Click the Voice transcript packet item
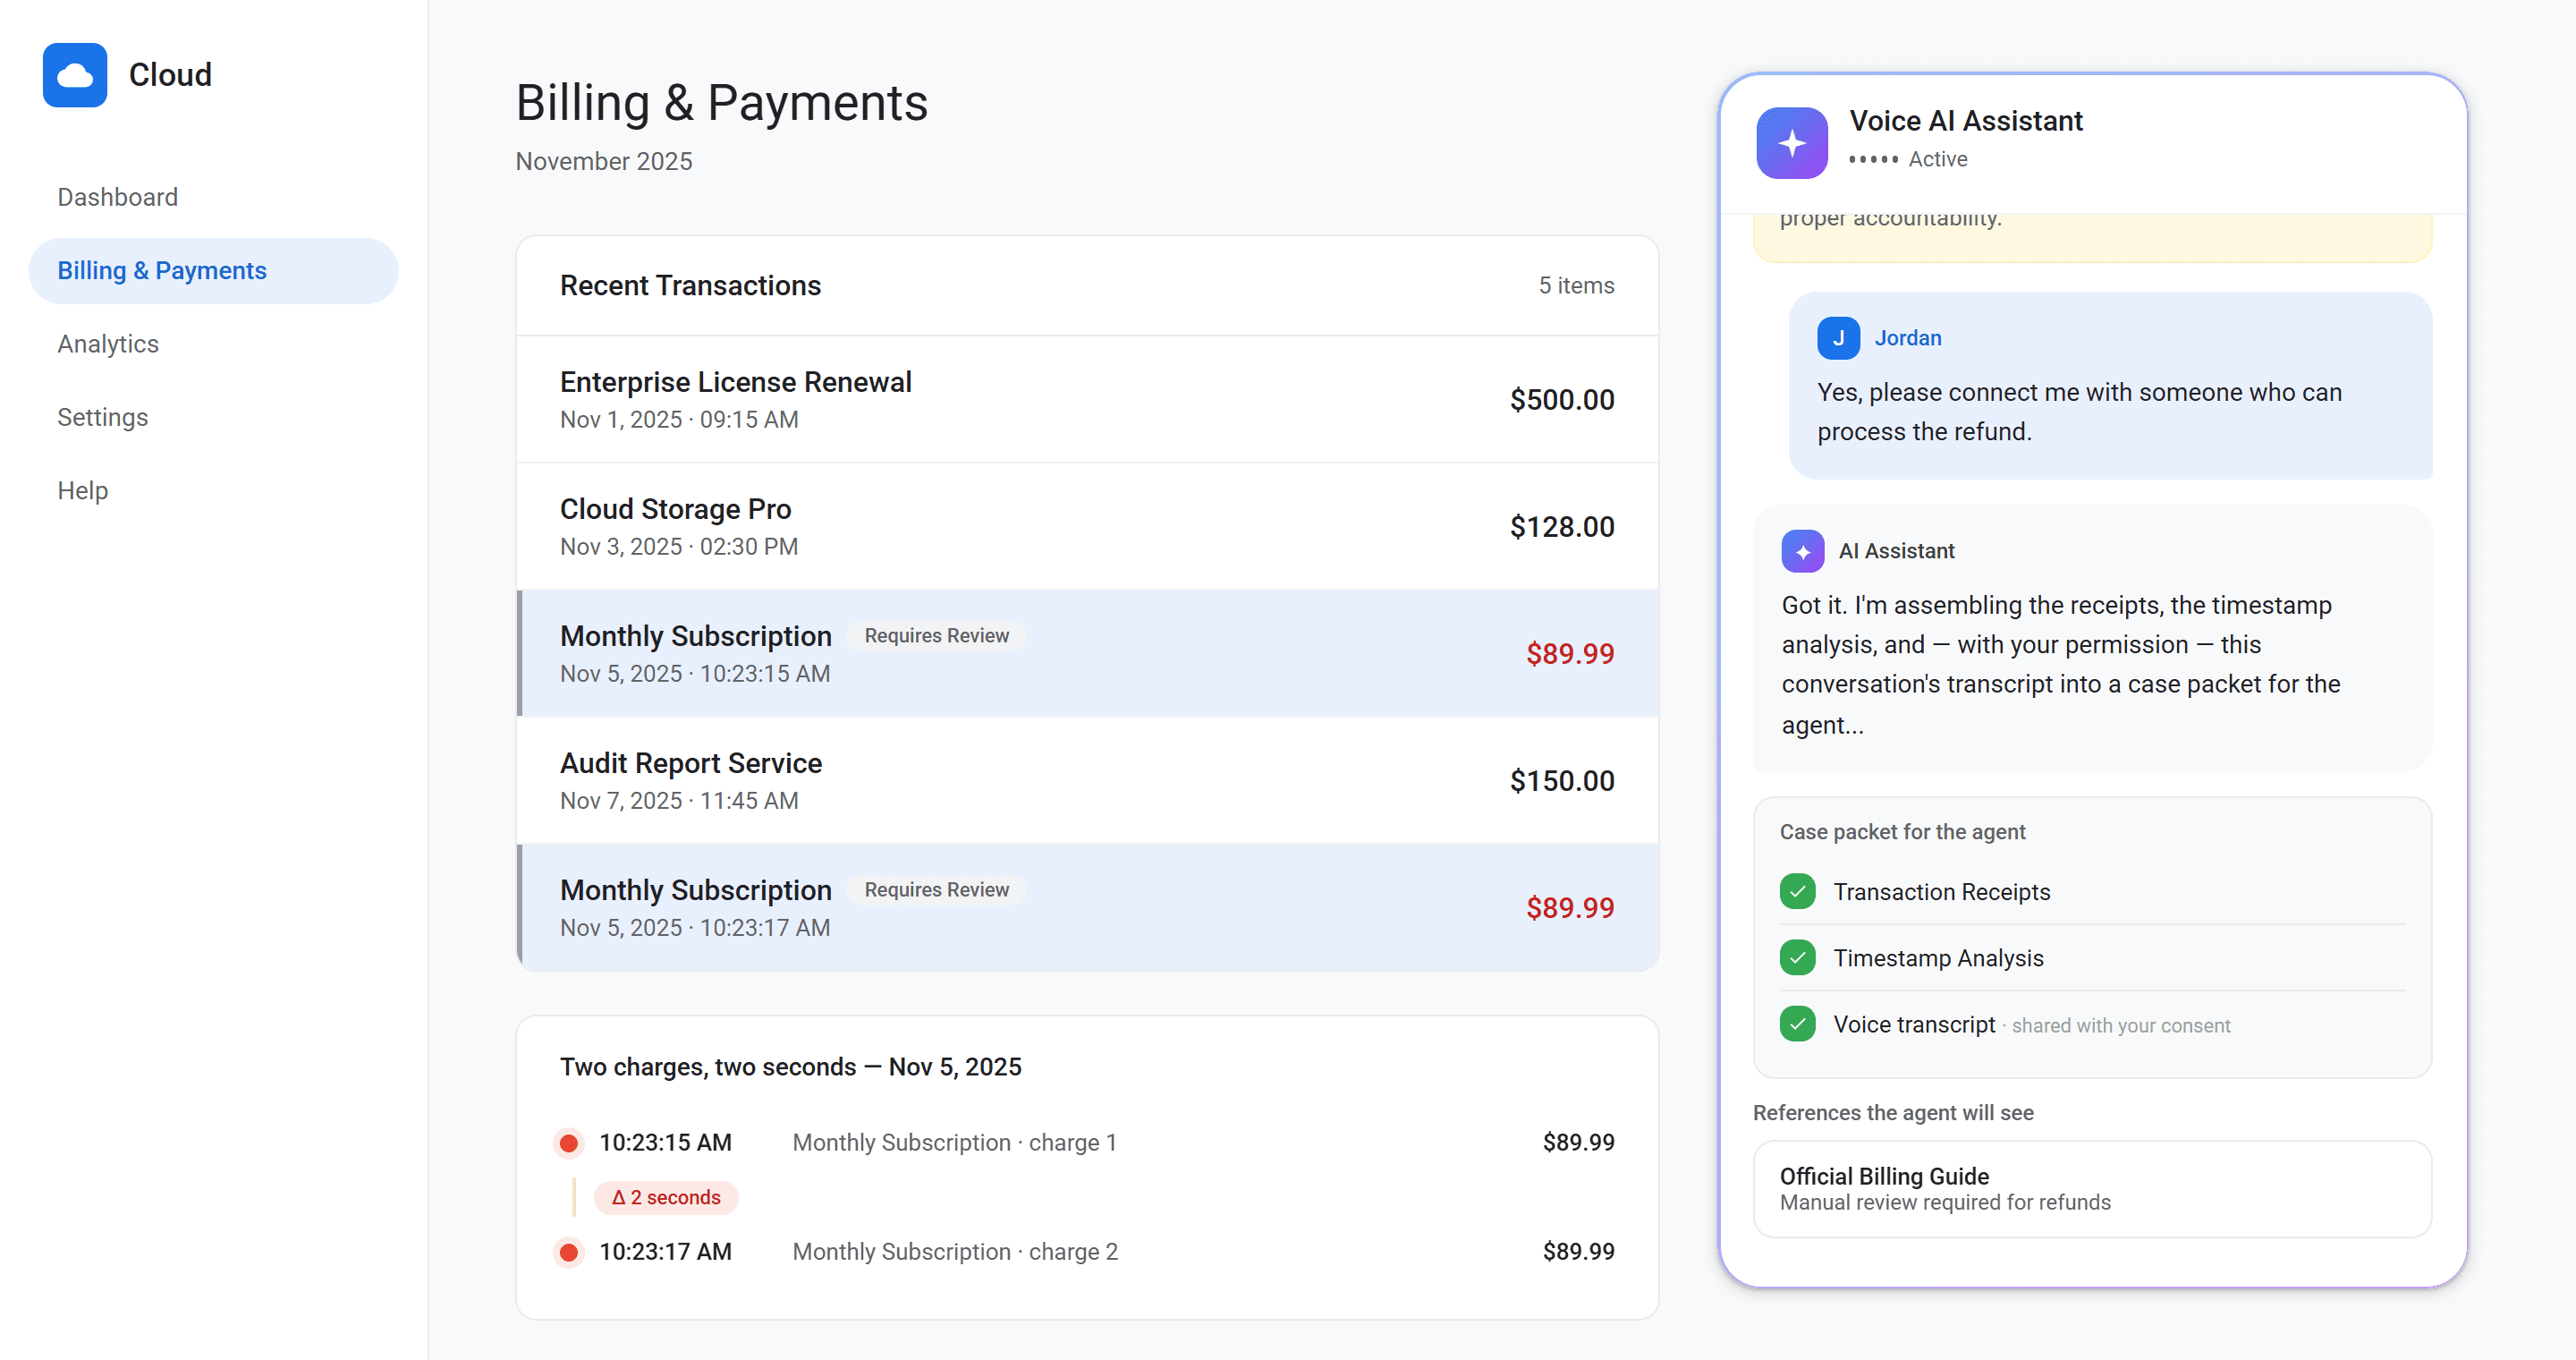2576x1360 pixels. [x=2093, y=1024]
